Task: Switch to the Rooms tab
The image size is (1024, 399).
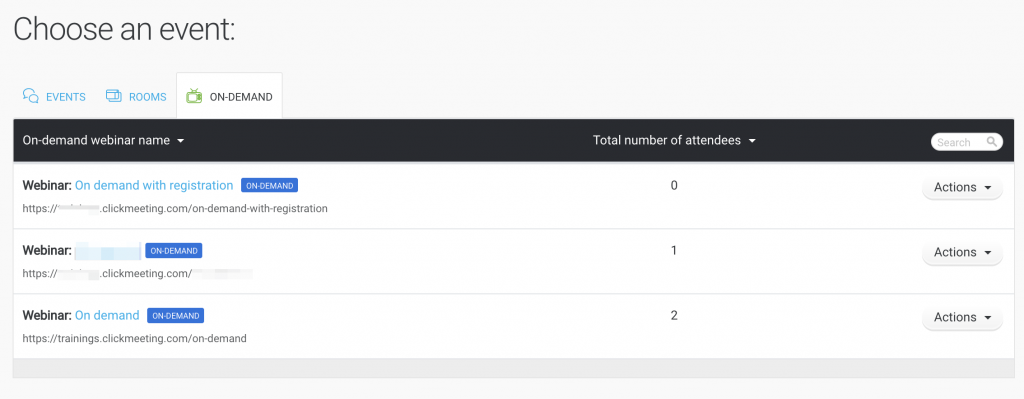Action: pyautogui.click(x=136, y=97)
